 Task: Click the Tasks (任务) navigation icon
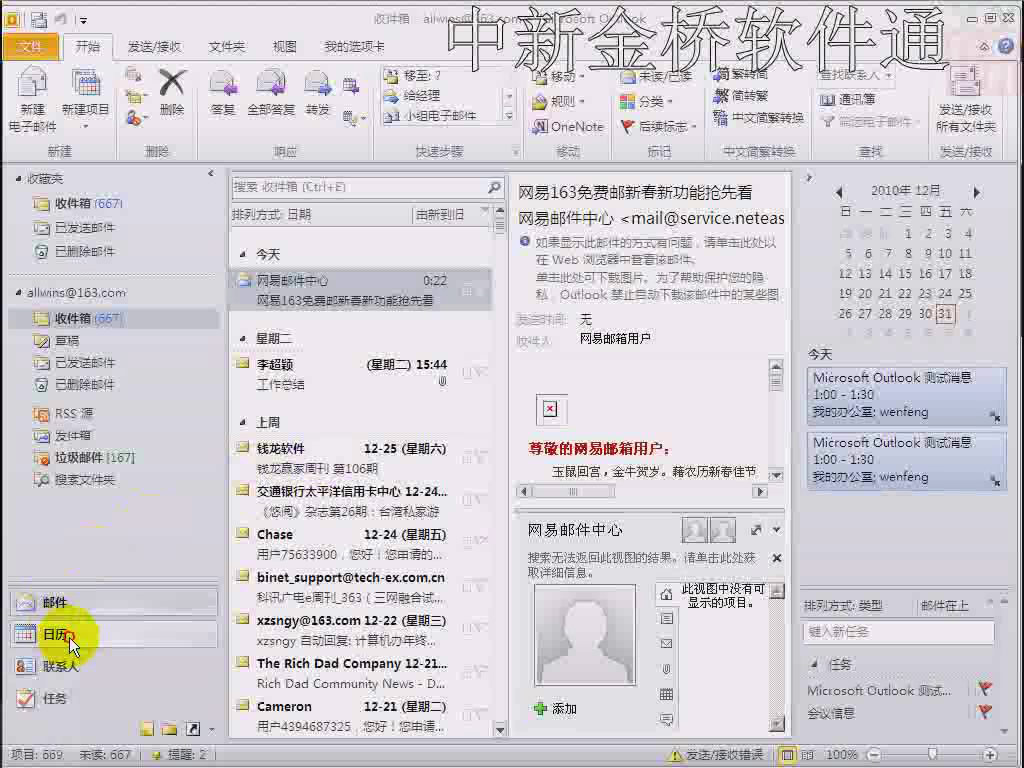(25, 698)
